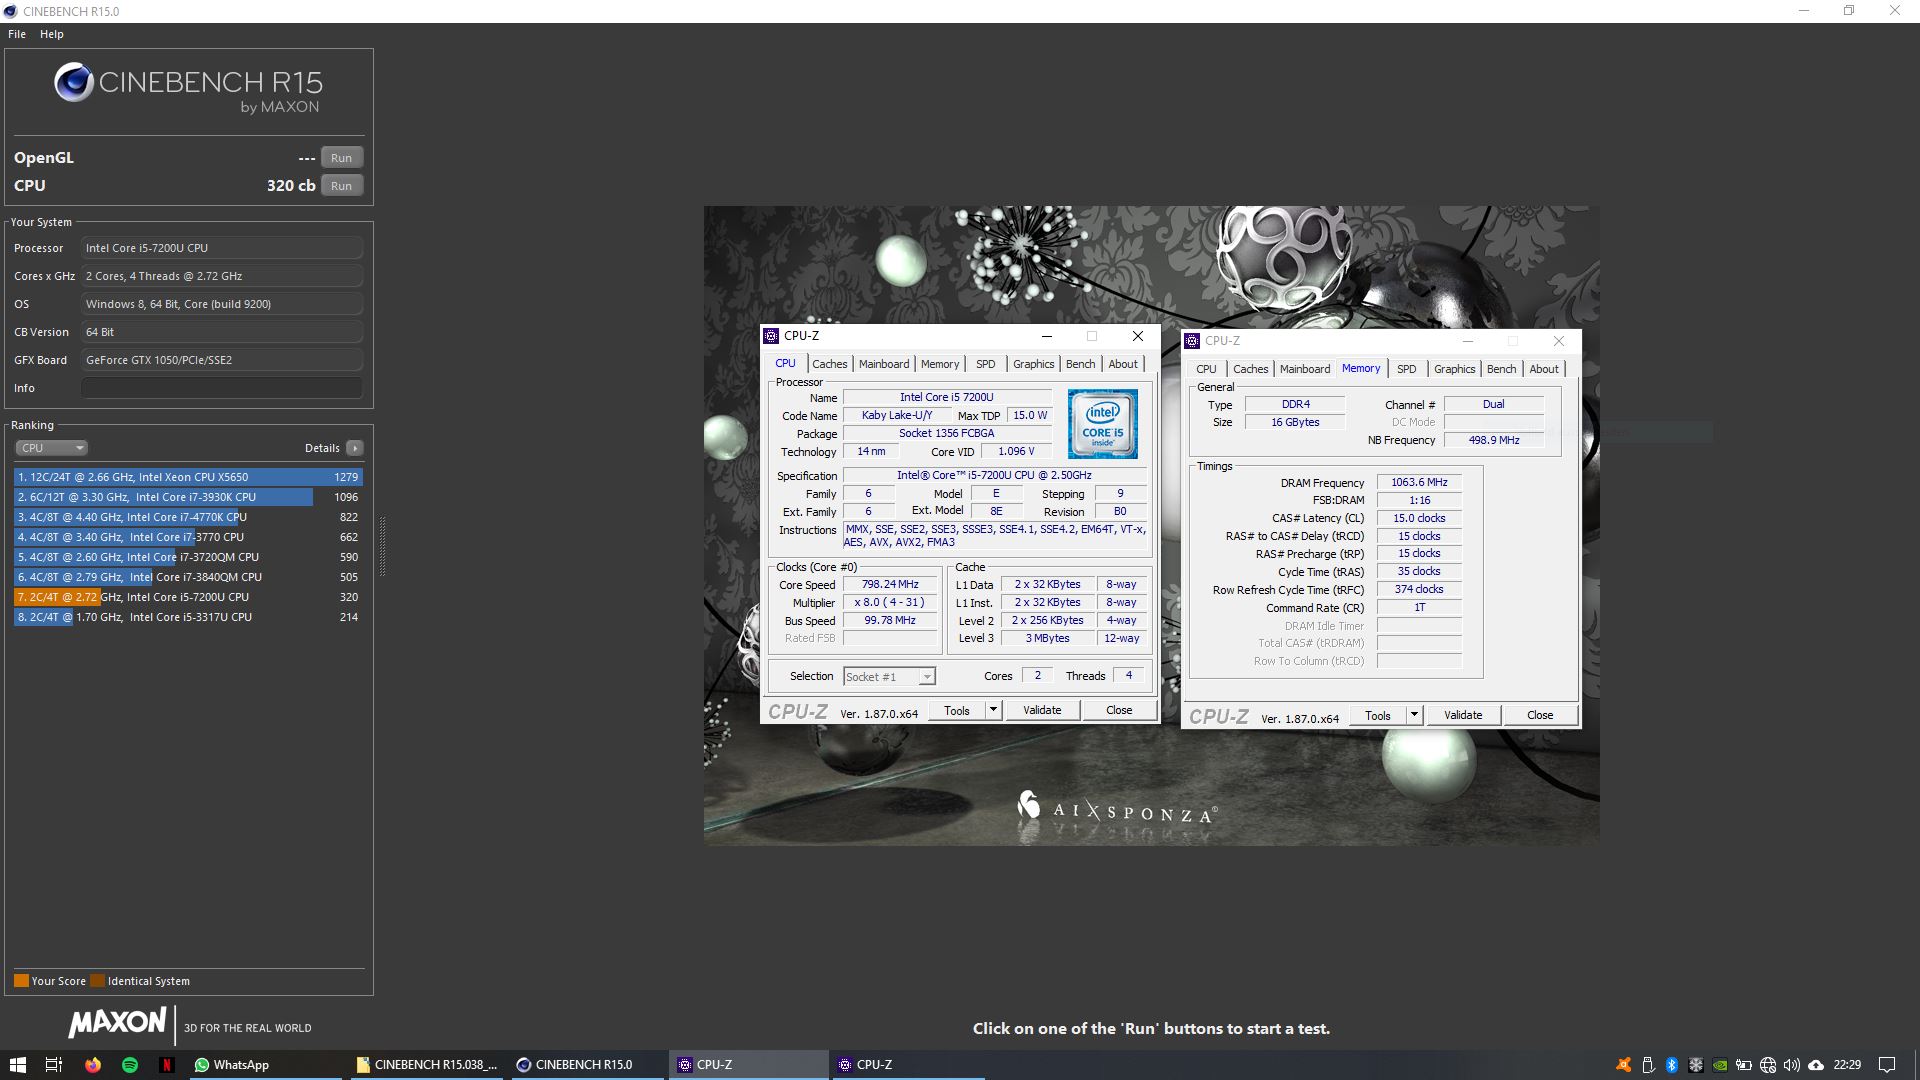Open the Action Center notifications icon

(1887, 1065)
